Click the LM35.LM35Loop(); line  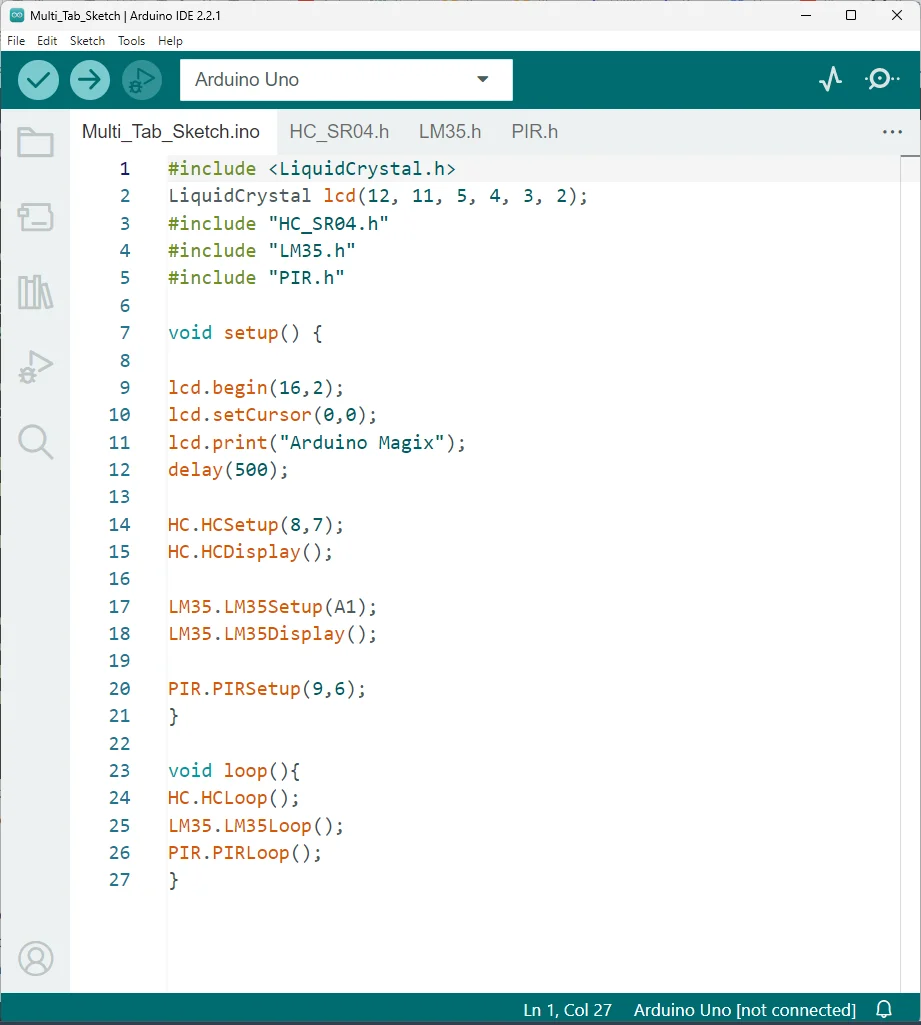pyautogui.click(x=256, y=826)
